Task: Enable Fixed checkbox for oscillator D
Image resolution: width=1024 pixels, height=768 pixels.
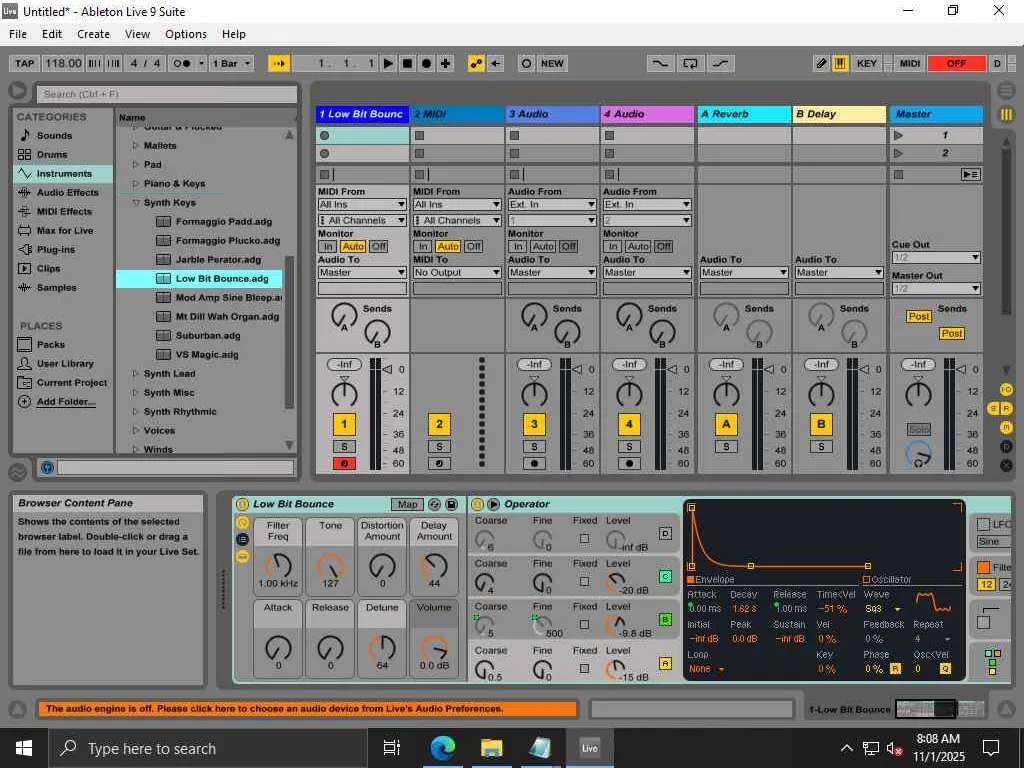Action: click(x=584, y=539)
